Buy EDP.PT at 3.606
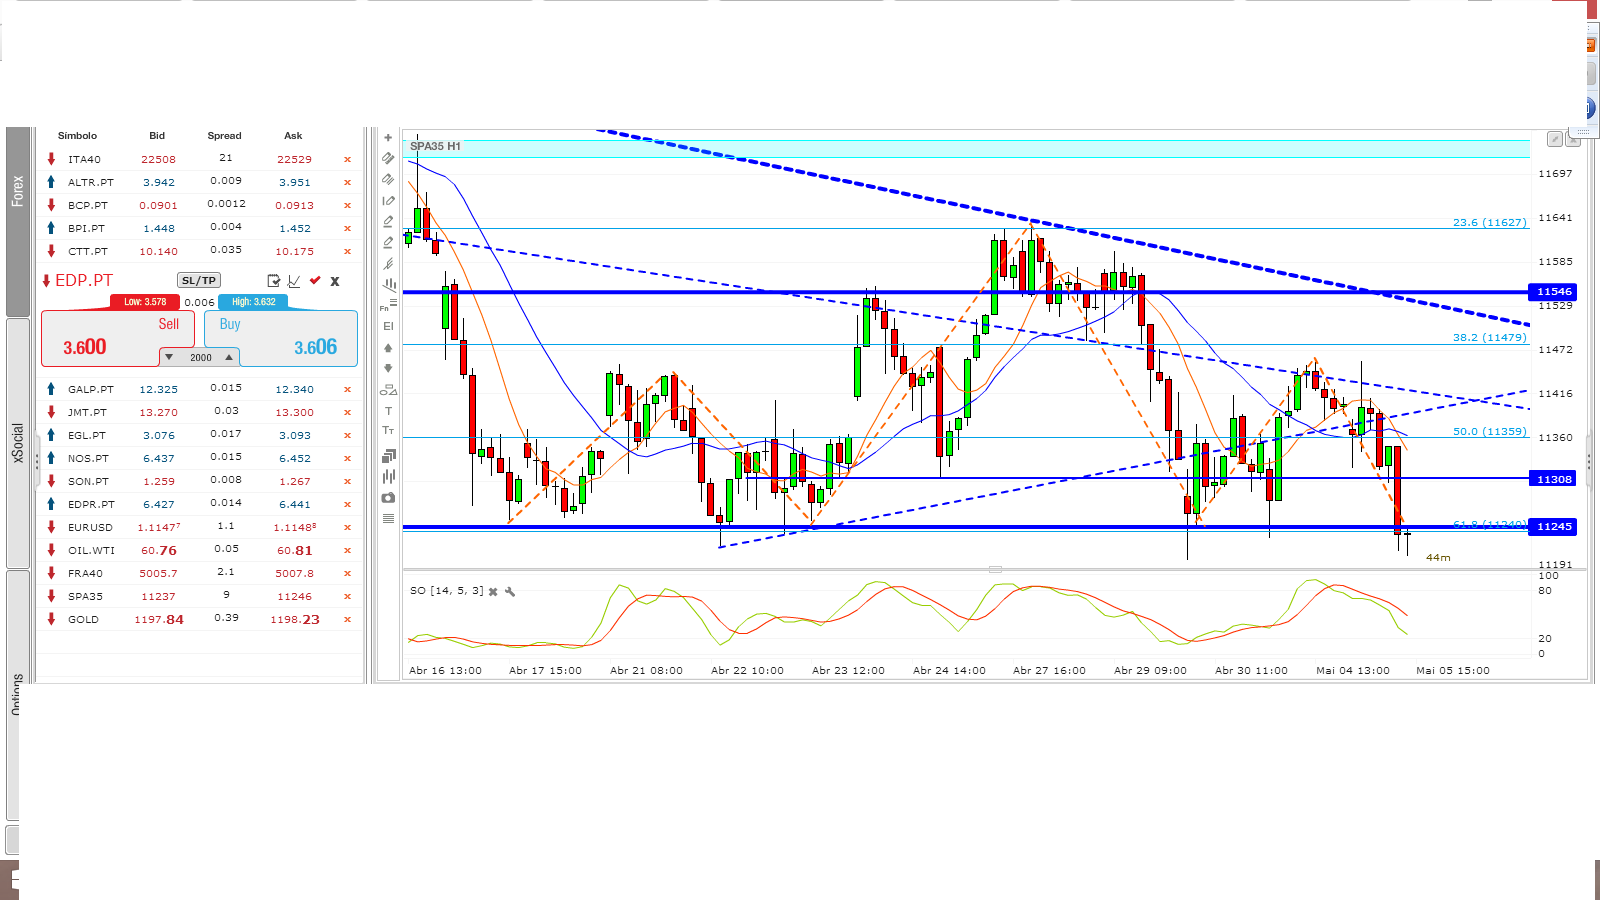 [x=281, y=338]
